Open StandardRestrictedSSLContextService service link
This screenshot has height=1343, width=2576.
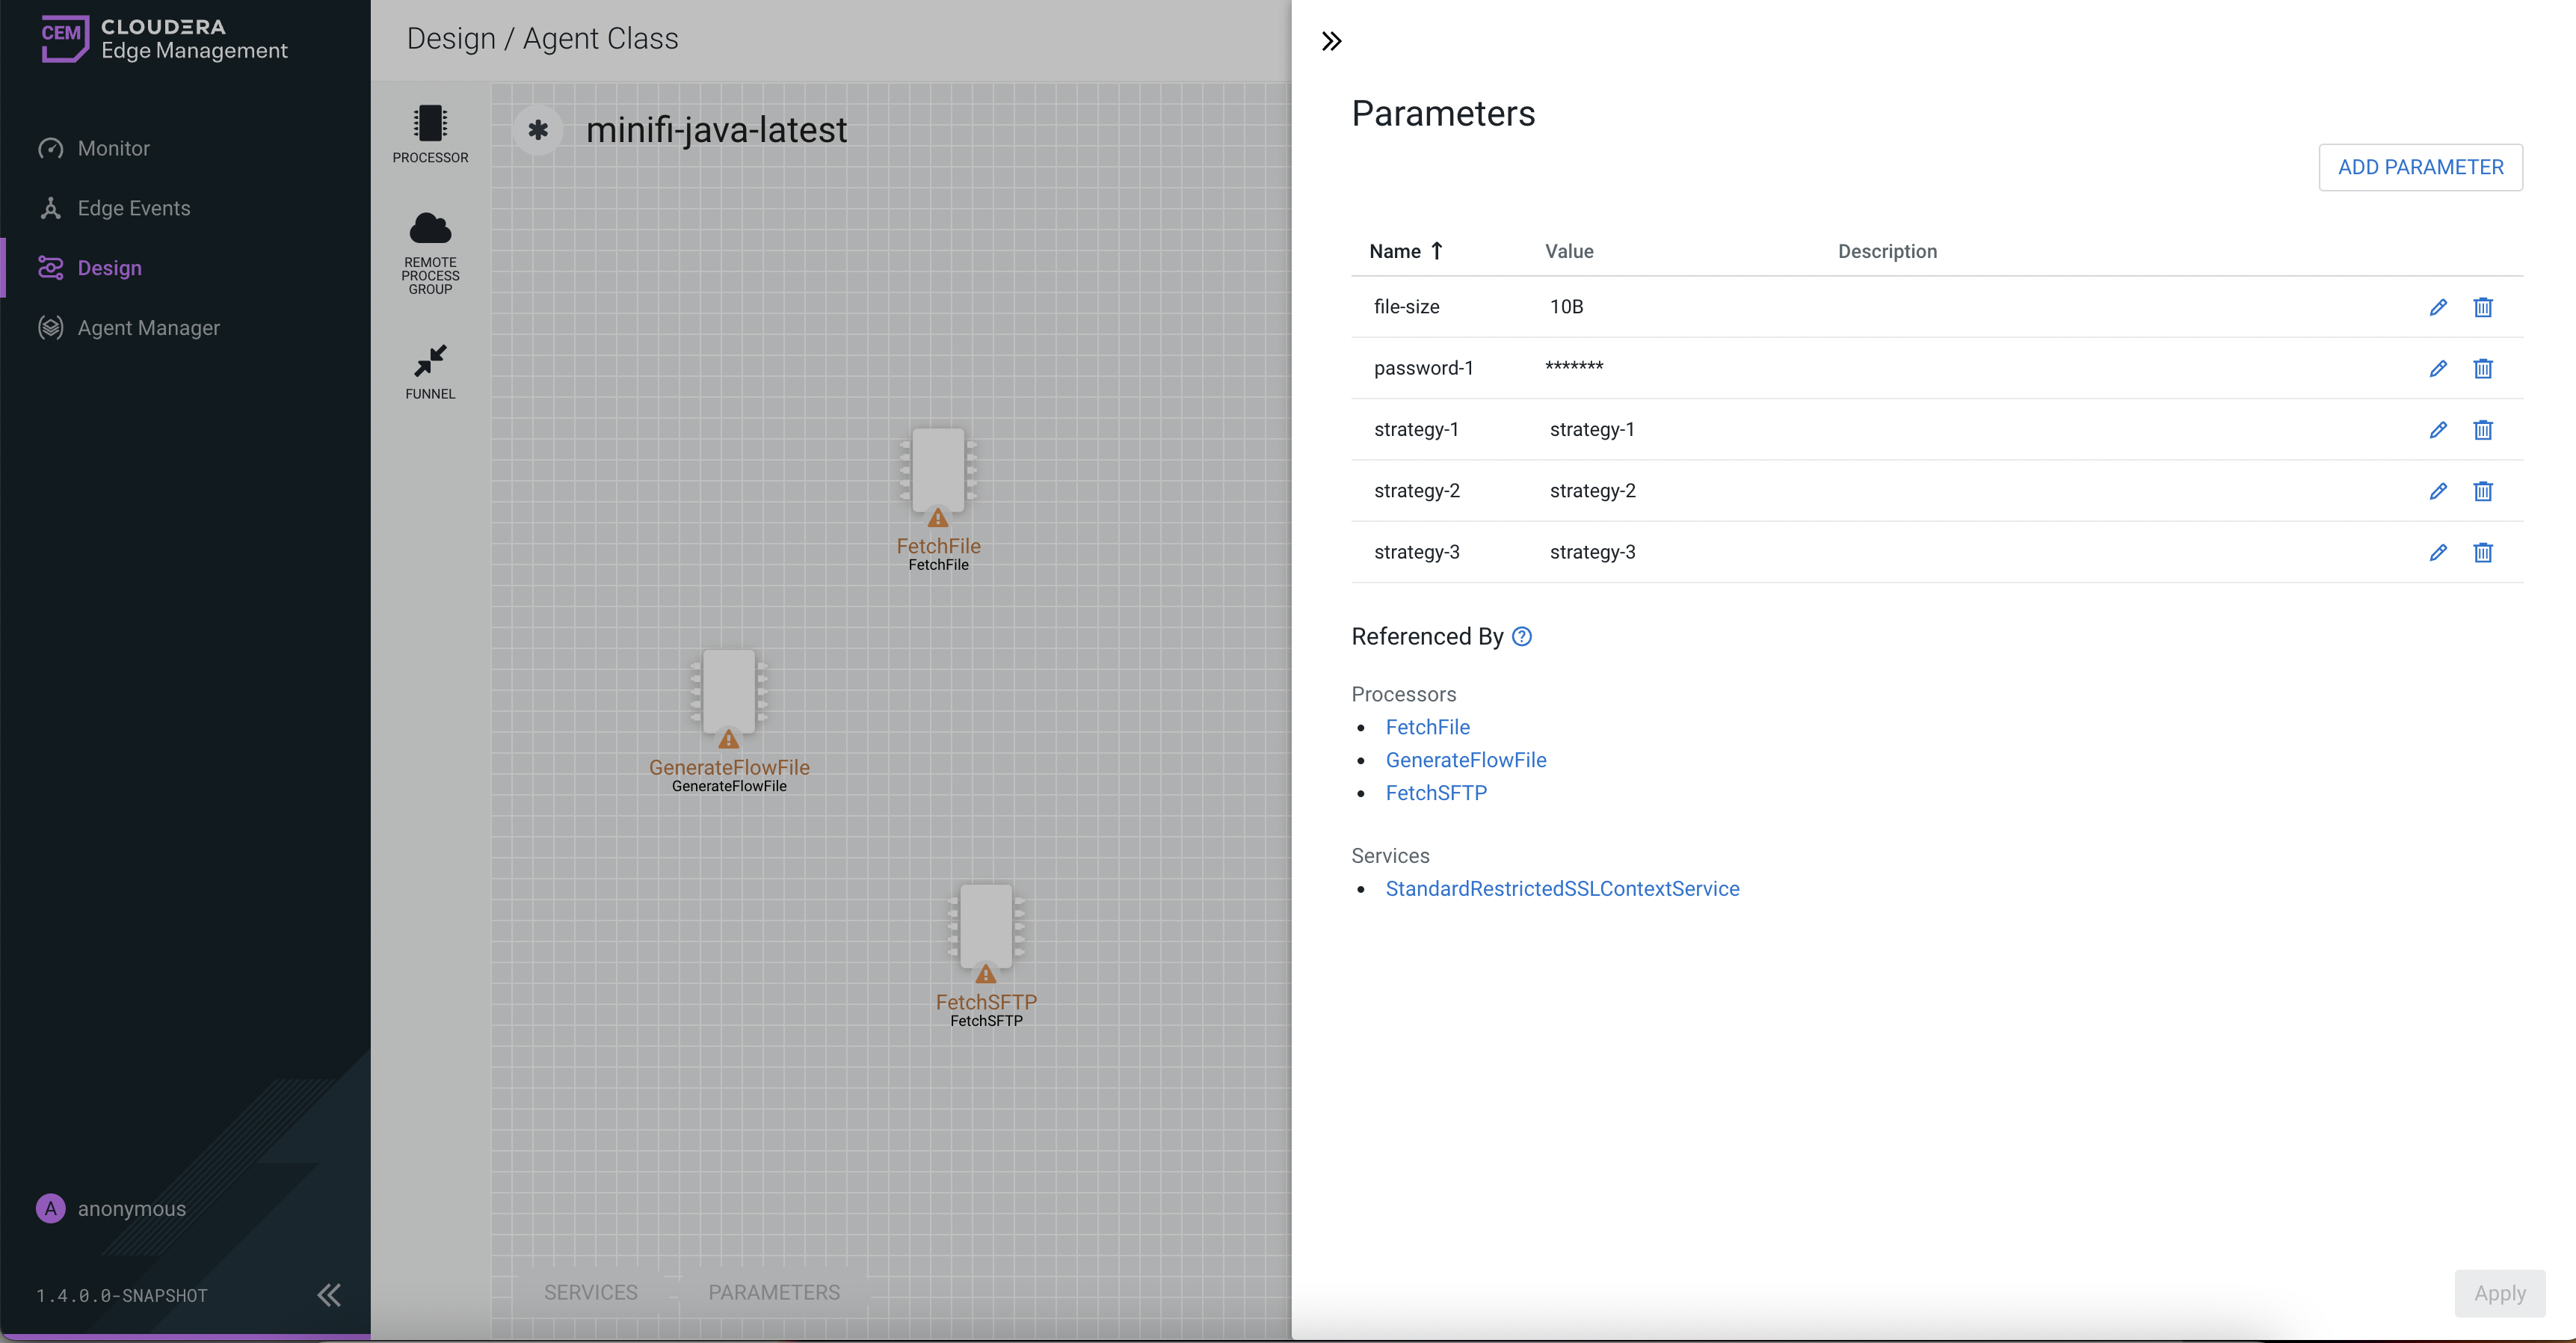(x=1561, y=889)
